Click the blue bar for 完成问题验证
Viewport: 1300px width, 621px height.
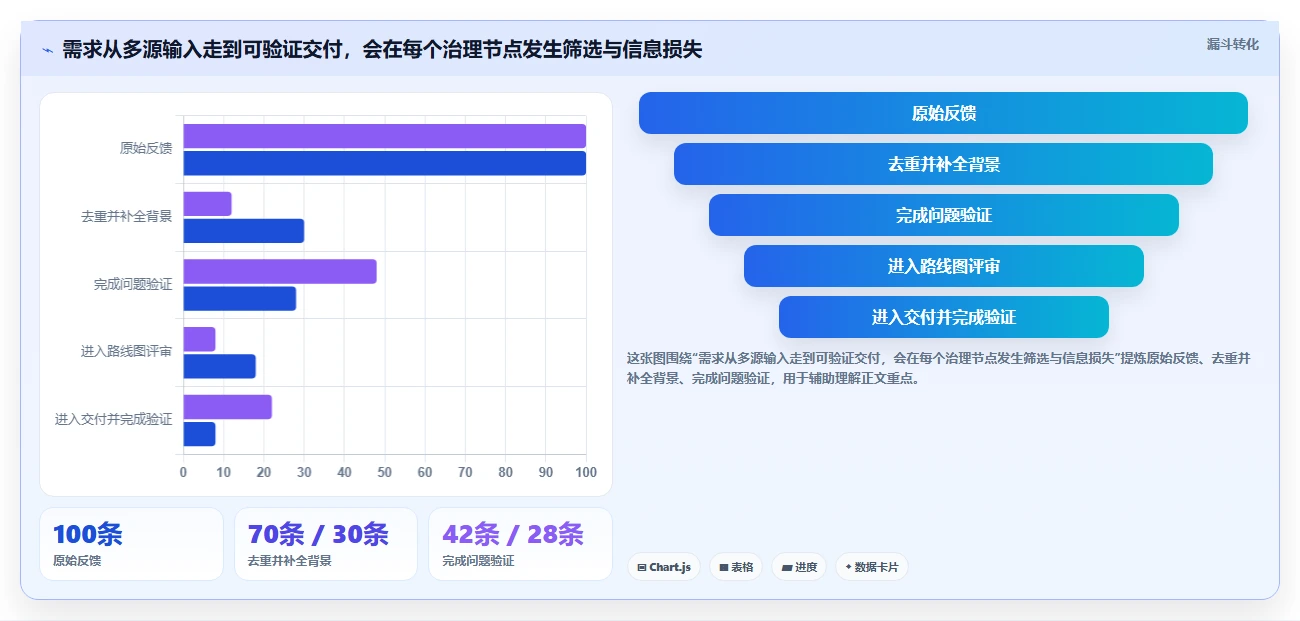click(x=239, y=299)
